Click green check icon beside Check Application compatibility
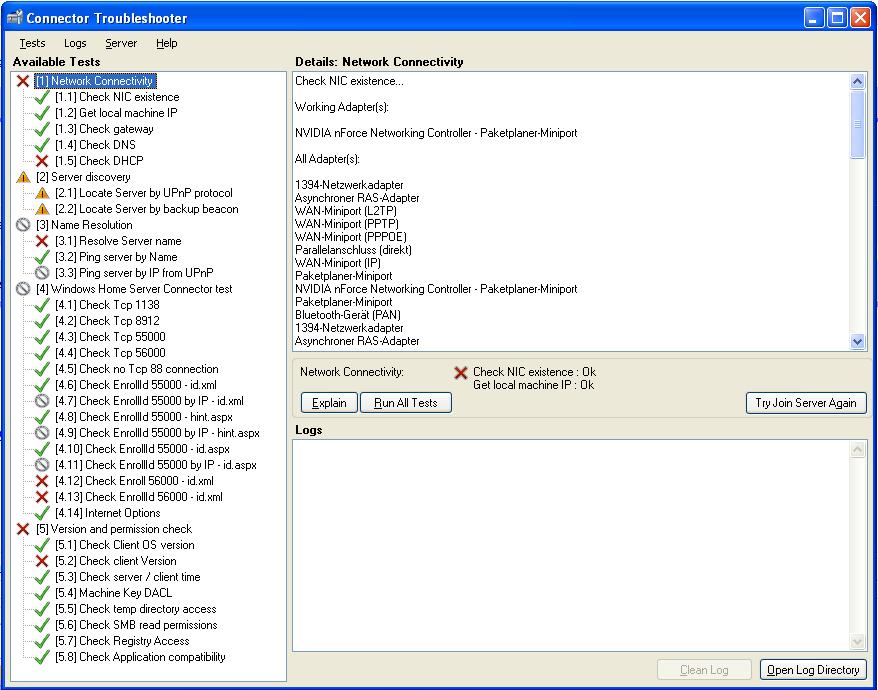The image size is (878, 690). [x=42, y=658]
